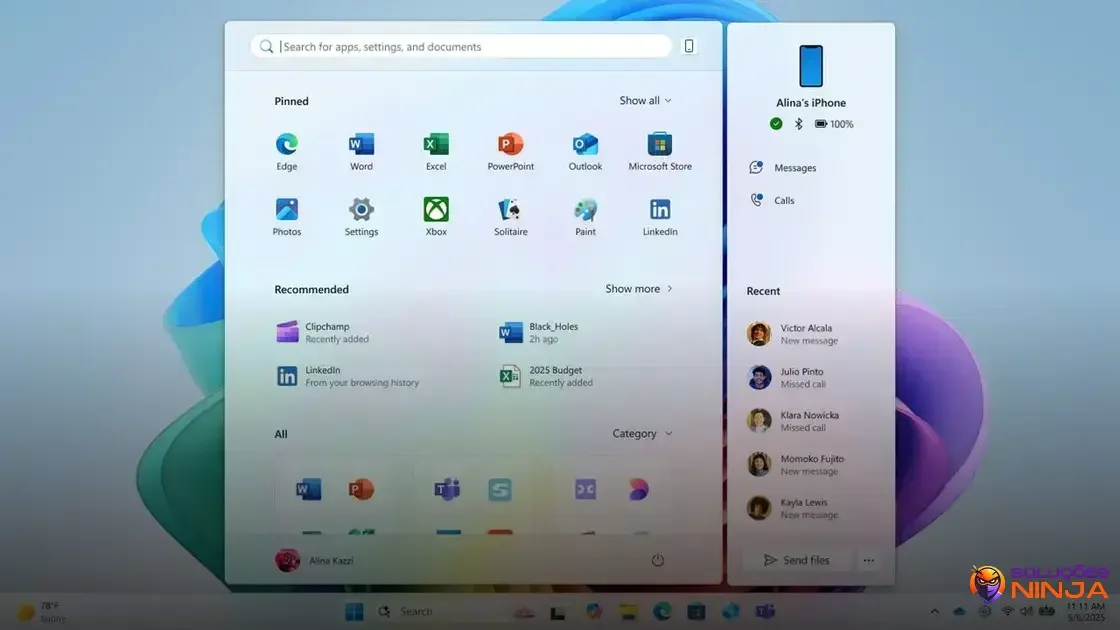Image resolution: width=1120 pixels, height=630 pixels.
Task: Open the purple square icon in All
Action: pos(585,489)
